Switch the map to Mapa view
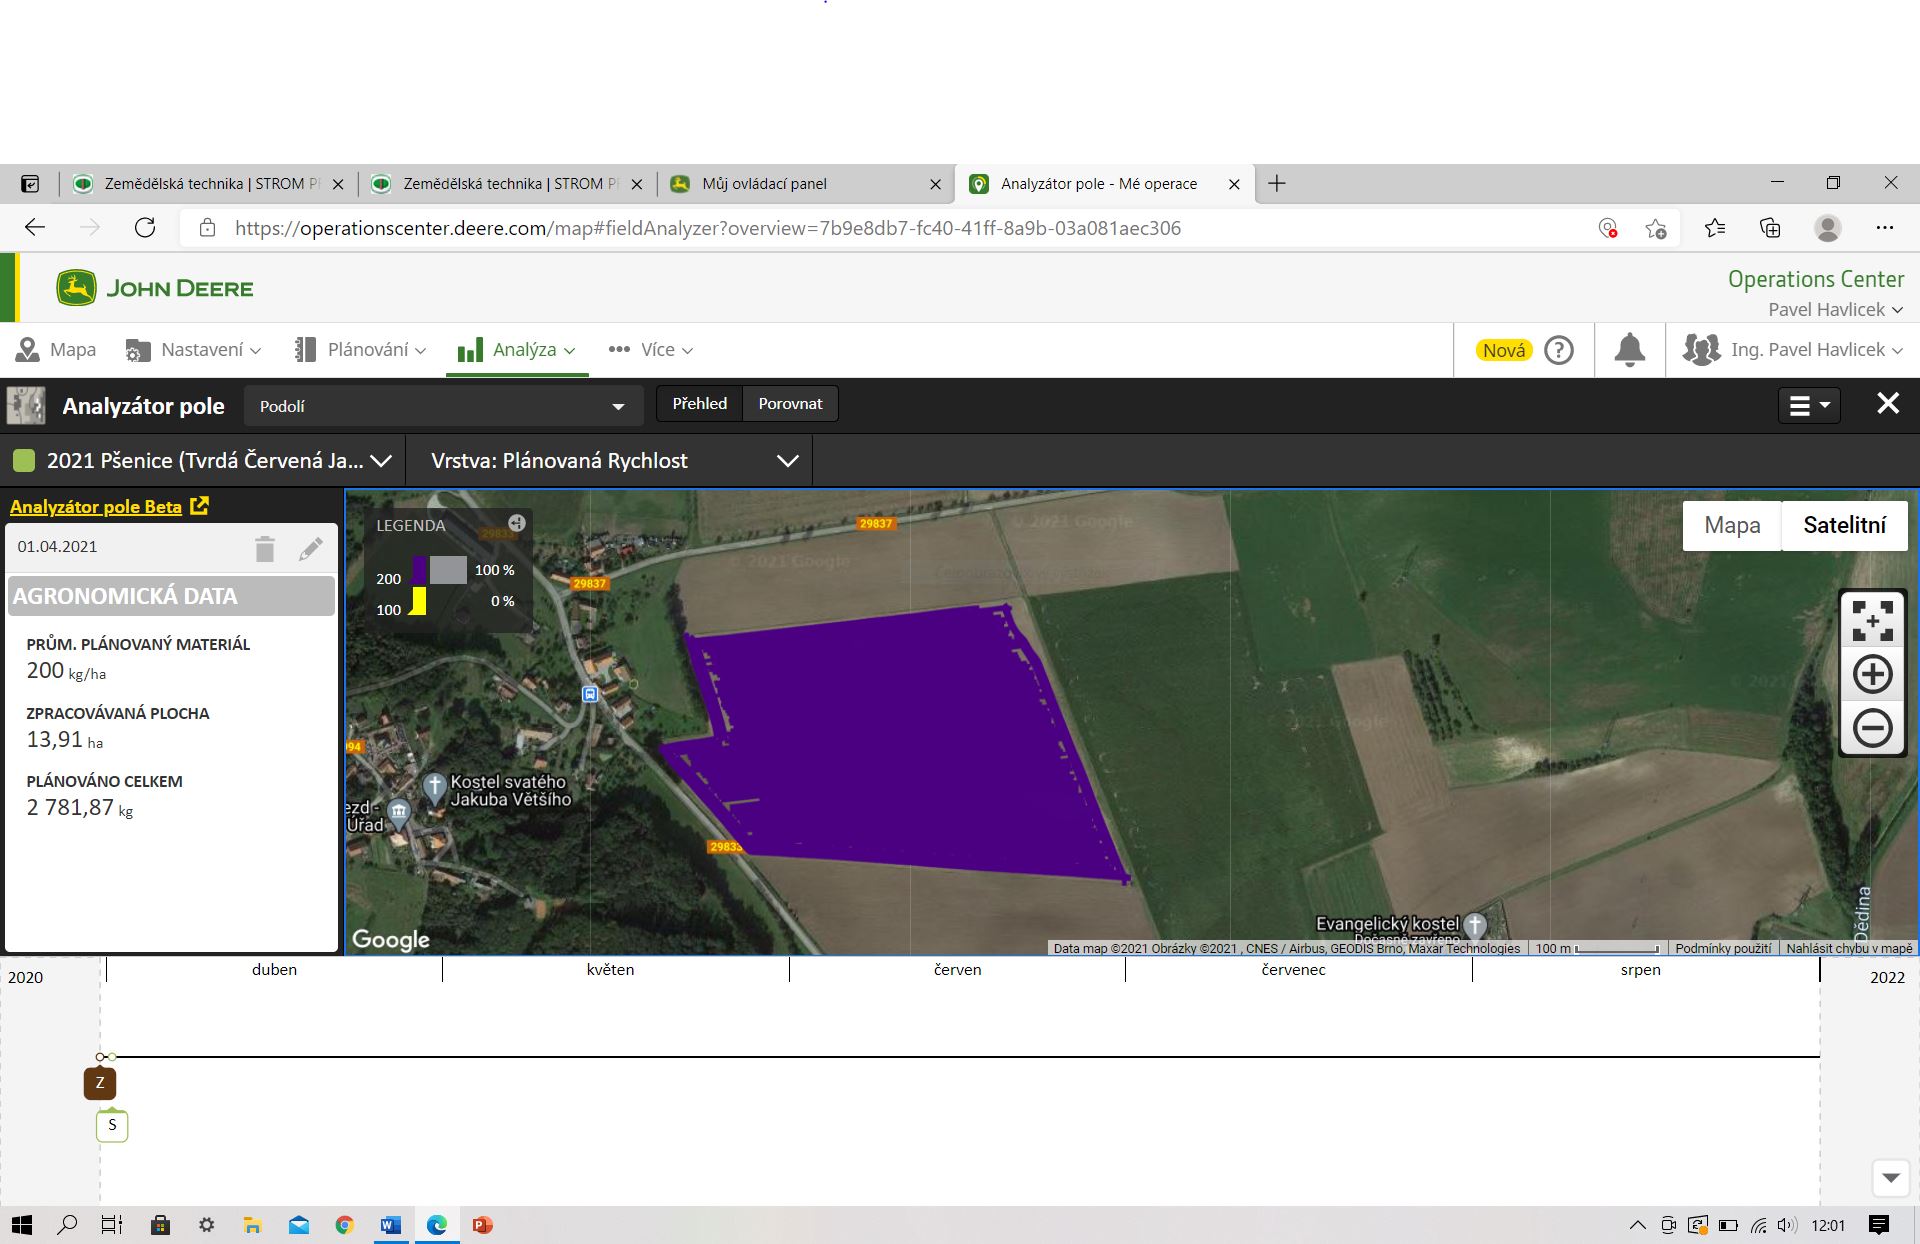This screenshot has height=1244, width=1920. tap(1731, 525)
